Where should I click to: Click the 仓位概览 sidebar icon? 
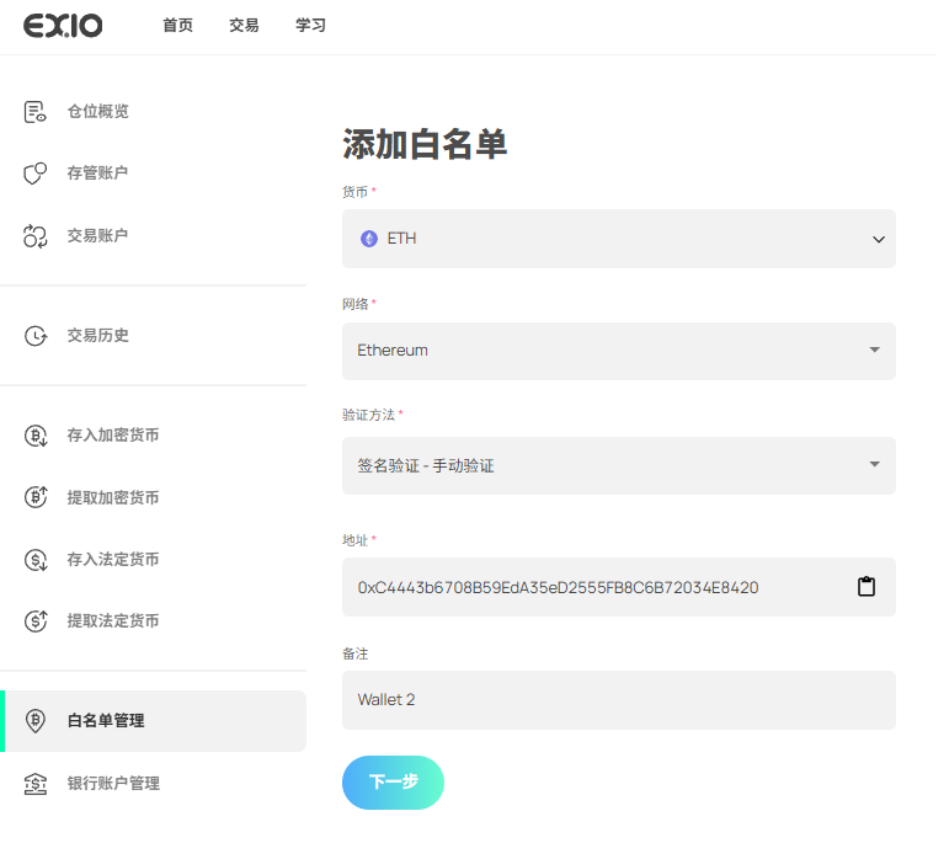[x=35, y=112]
